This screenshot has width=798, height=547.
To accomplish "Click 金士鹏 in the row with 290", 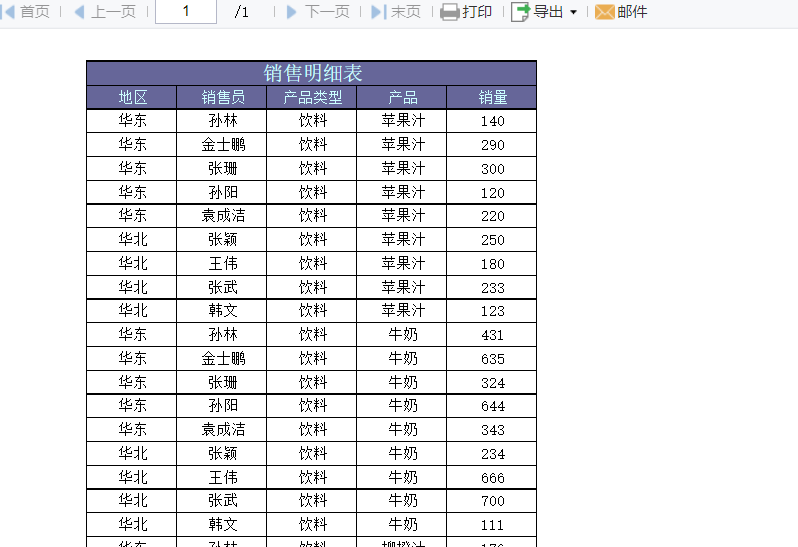I will (x=223, y=145).
